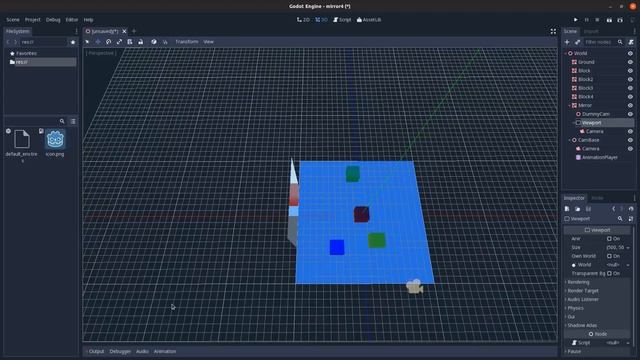The width and height of the screenshot is (640, 360).
Task: Open the Debug menu
Action: 53,20
